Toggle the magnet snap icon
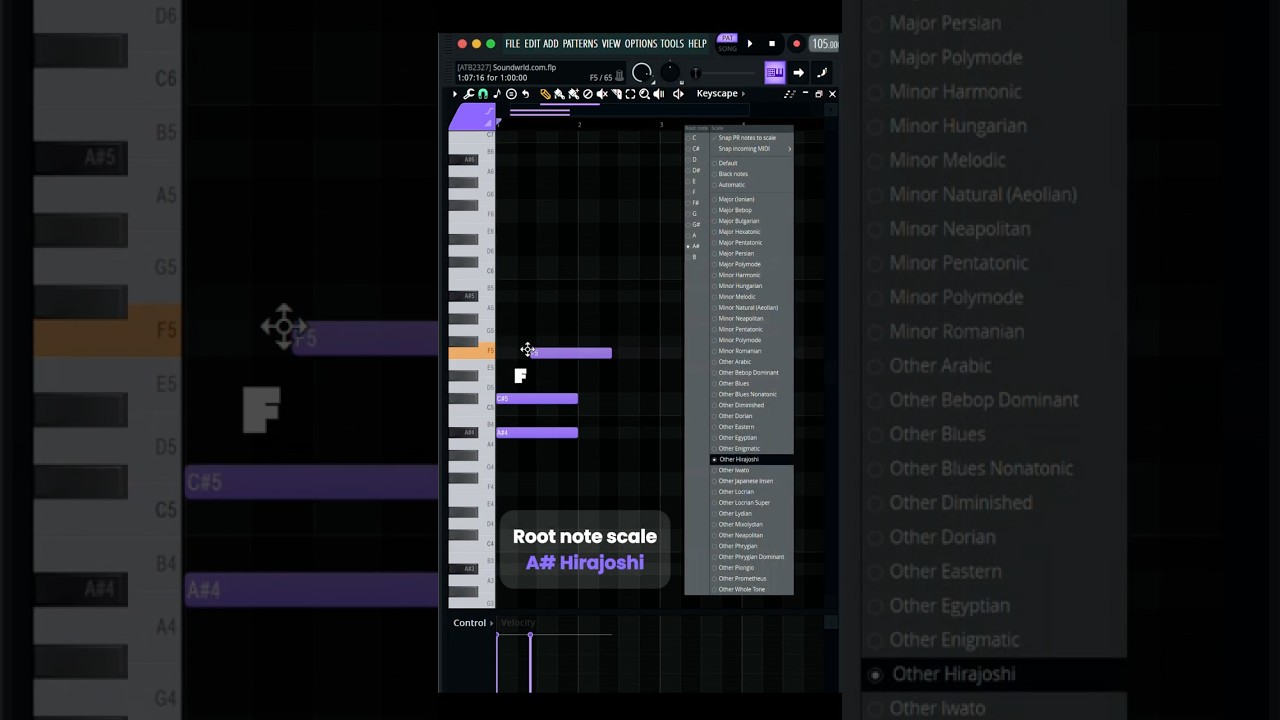The image size is (1280, 720). click(x=483, y=94)
